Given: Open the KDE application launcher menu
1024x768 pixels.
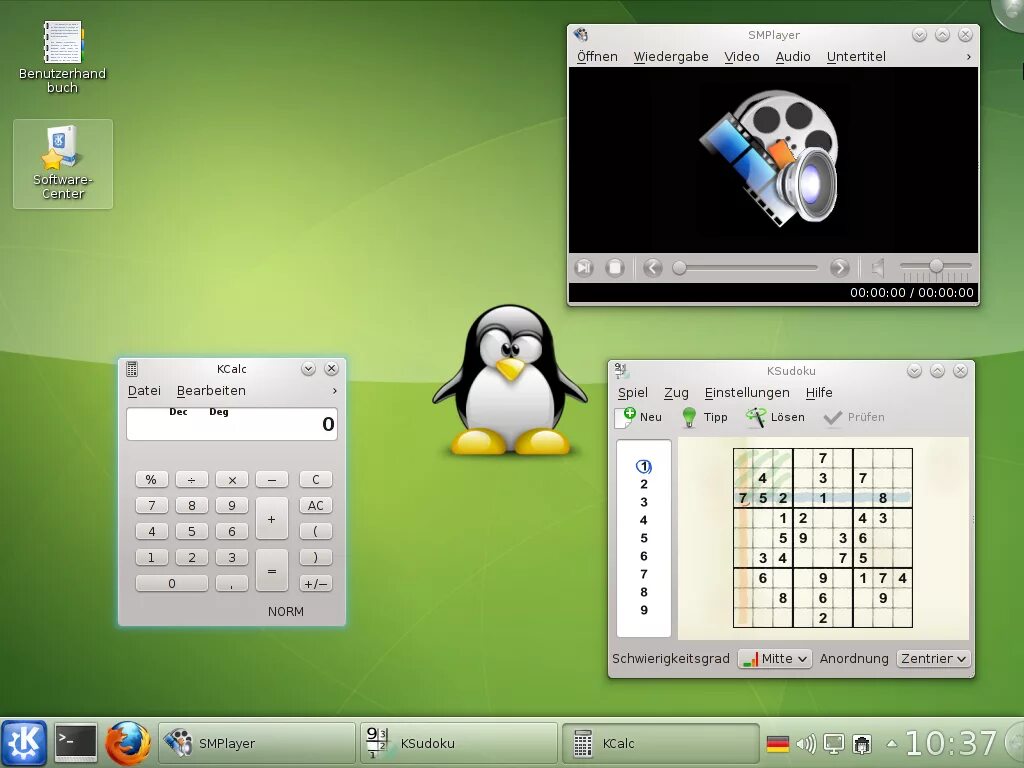Looking at the screenshot, I should click(24, 743).
